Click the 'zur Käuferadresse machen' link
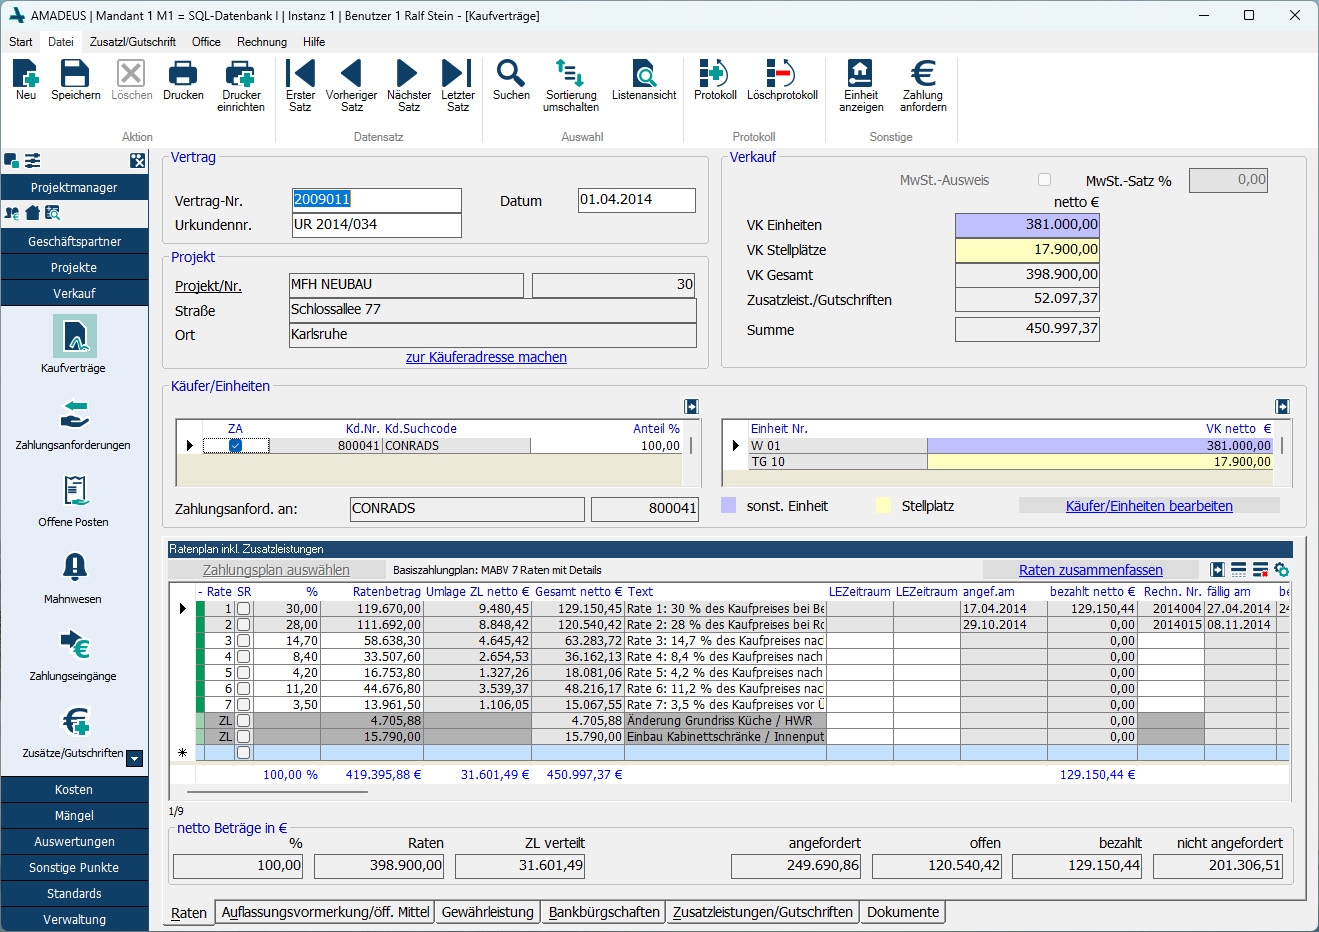 (x=486, y=357)
